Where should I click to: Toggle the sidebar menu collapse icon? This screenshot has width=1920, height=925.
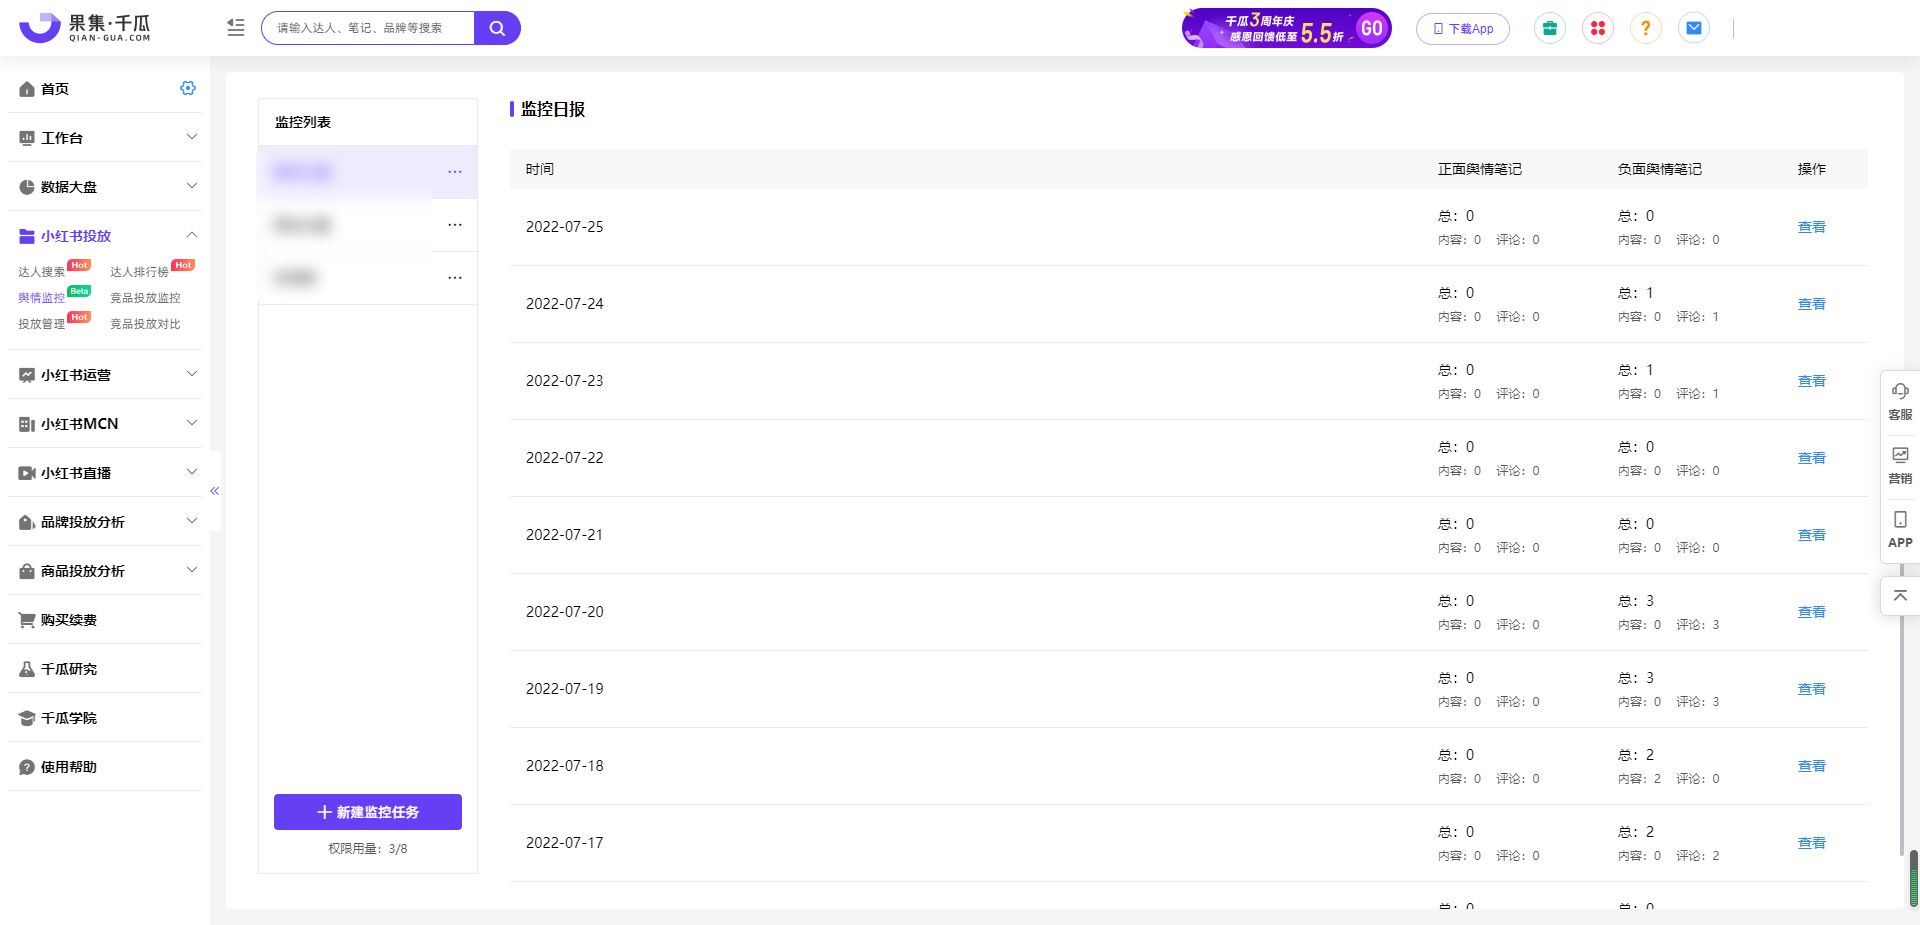click(x=236, y=28)
